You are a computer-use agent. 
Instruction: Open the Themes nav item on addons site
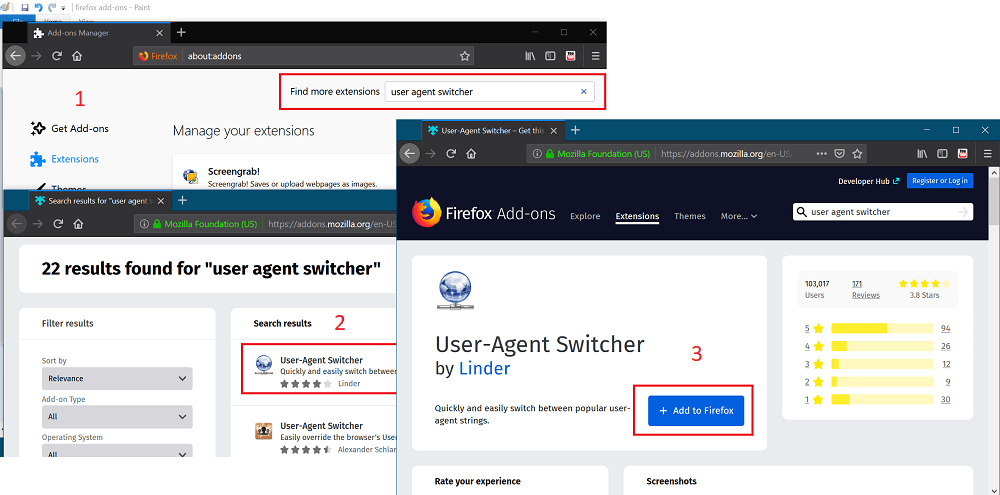689,216
